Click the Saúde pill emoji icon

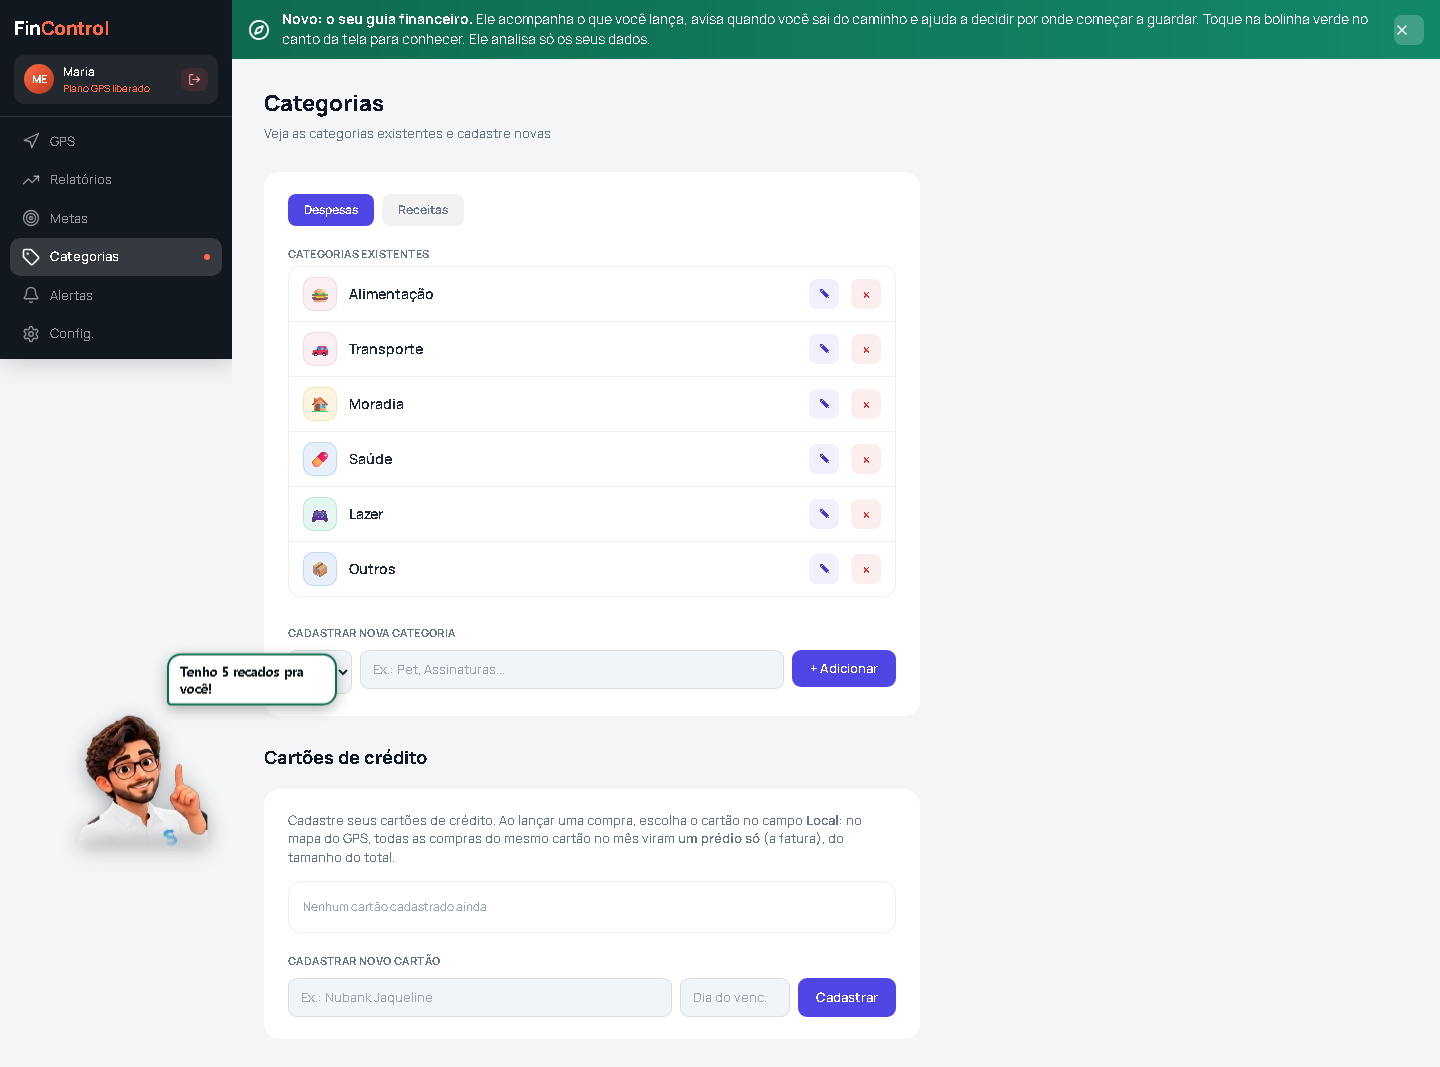coord(320,459)
